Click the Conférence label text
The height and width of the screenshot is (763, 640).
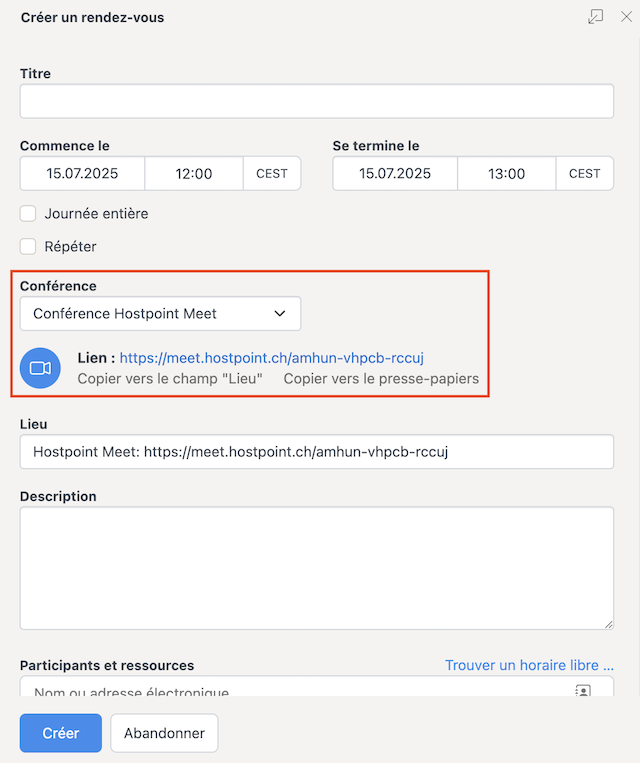tap(58, 286)
